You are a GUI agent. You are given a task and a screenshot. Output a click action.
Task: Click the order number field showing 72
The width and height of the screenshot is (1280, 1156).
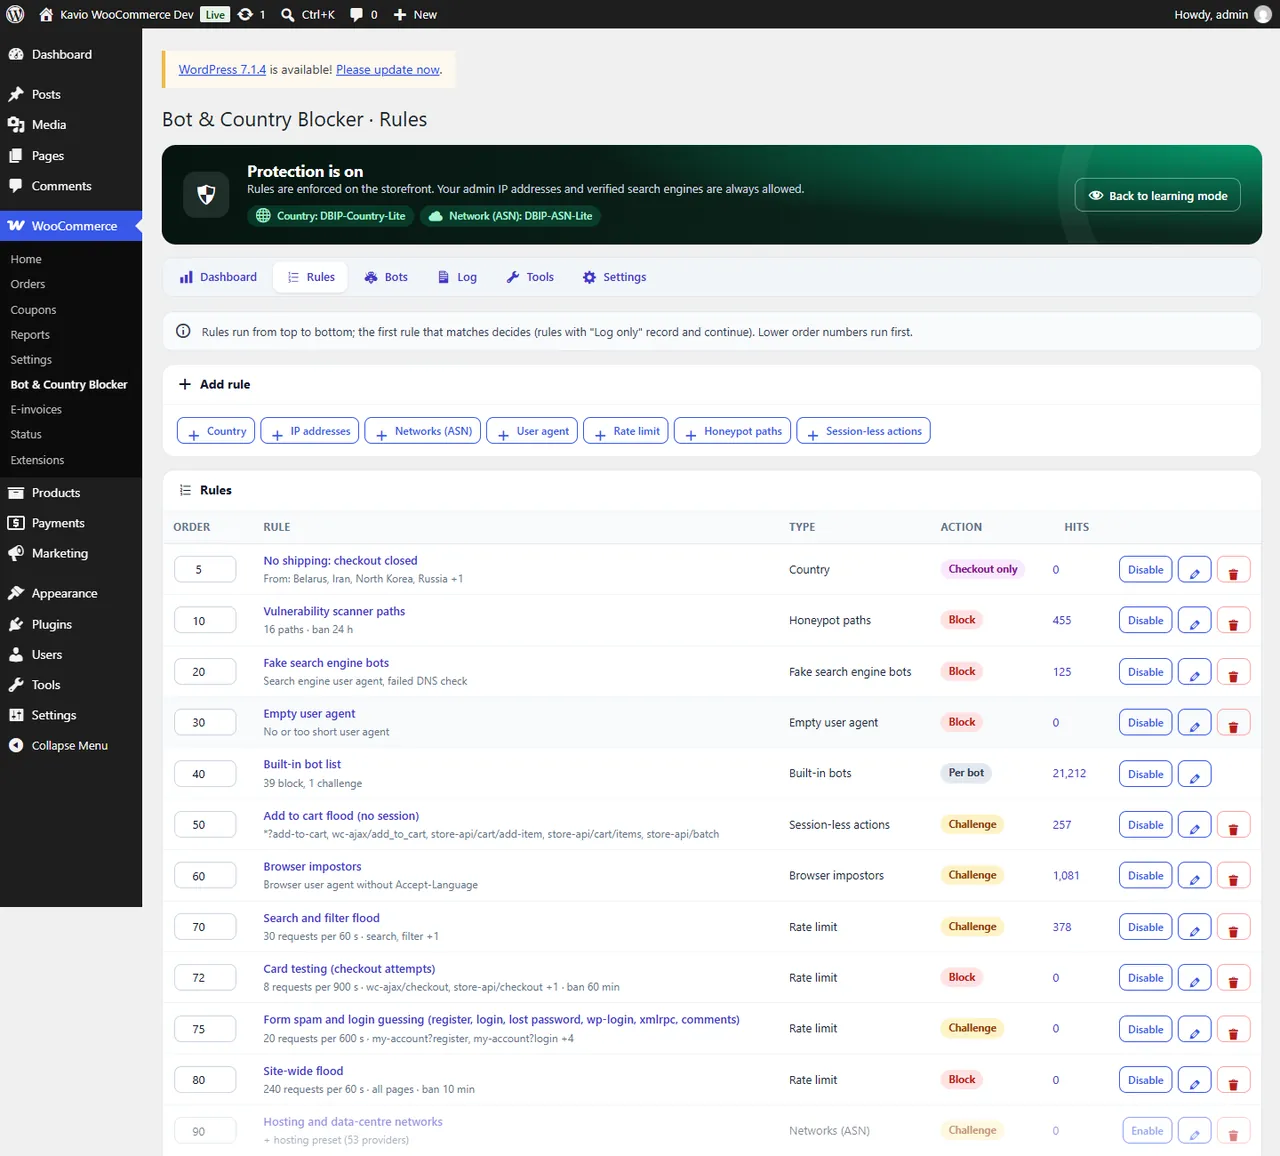[205, 978]
